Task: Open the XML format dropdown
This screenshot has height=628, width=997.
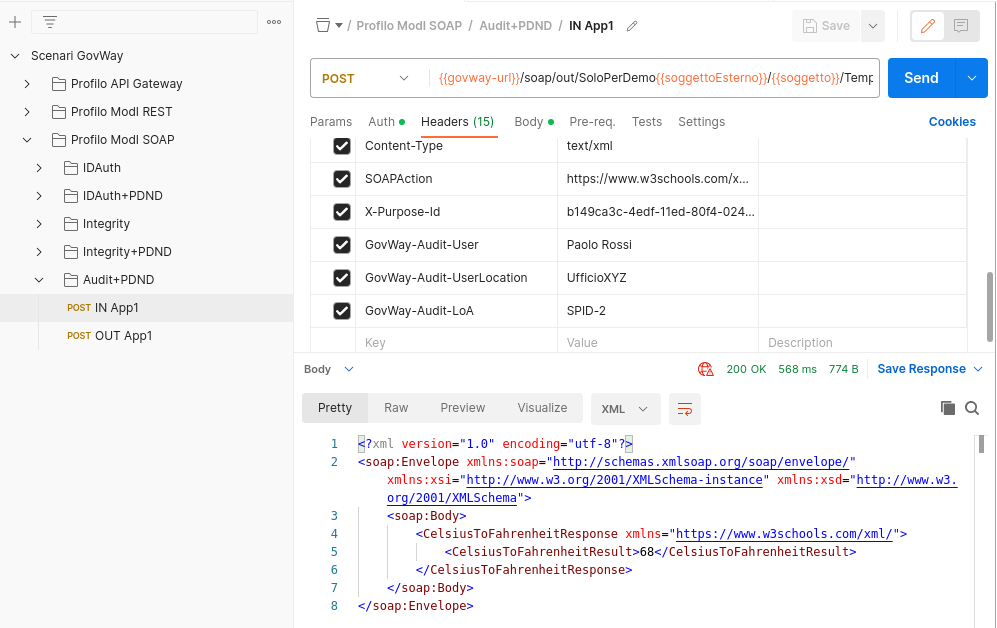Action: (x=625, y=409)
